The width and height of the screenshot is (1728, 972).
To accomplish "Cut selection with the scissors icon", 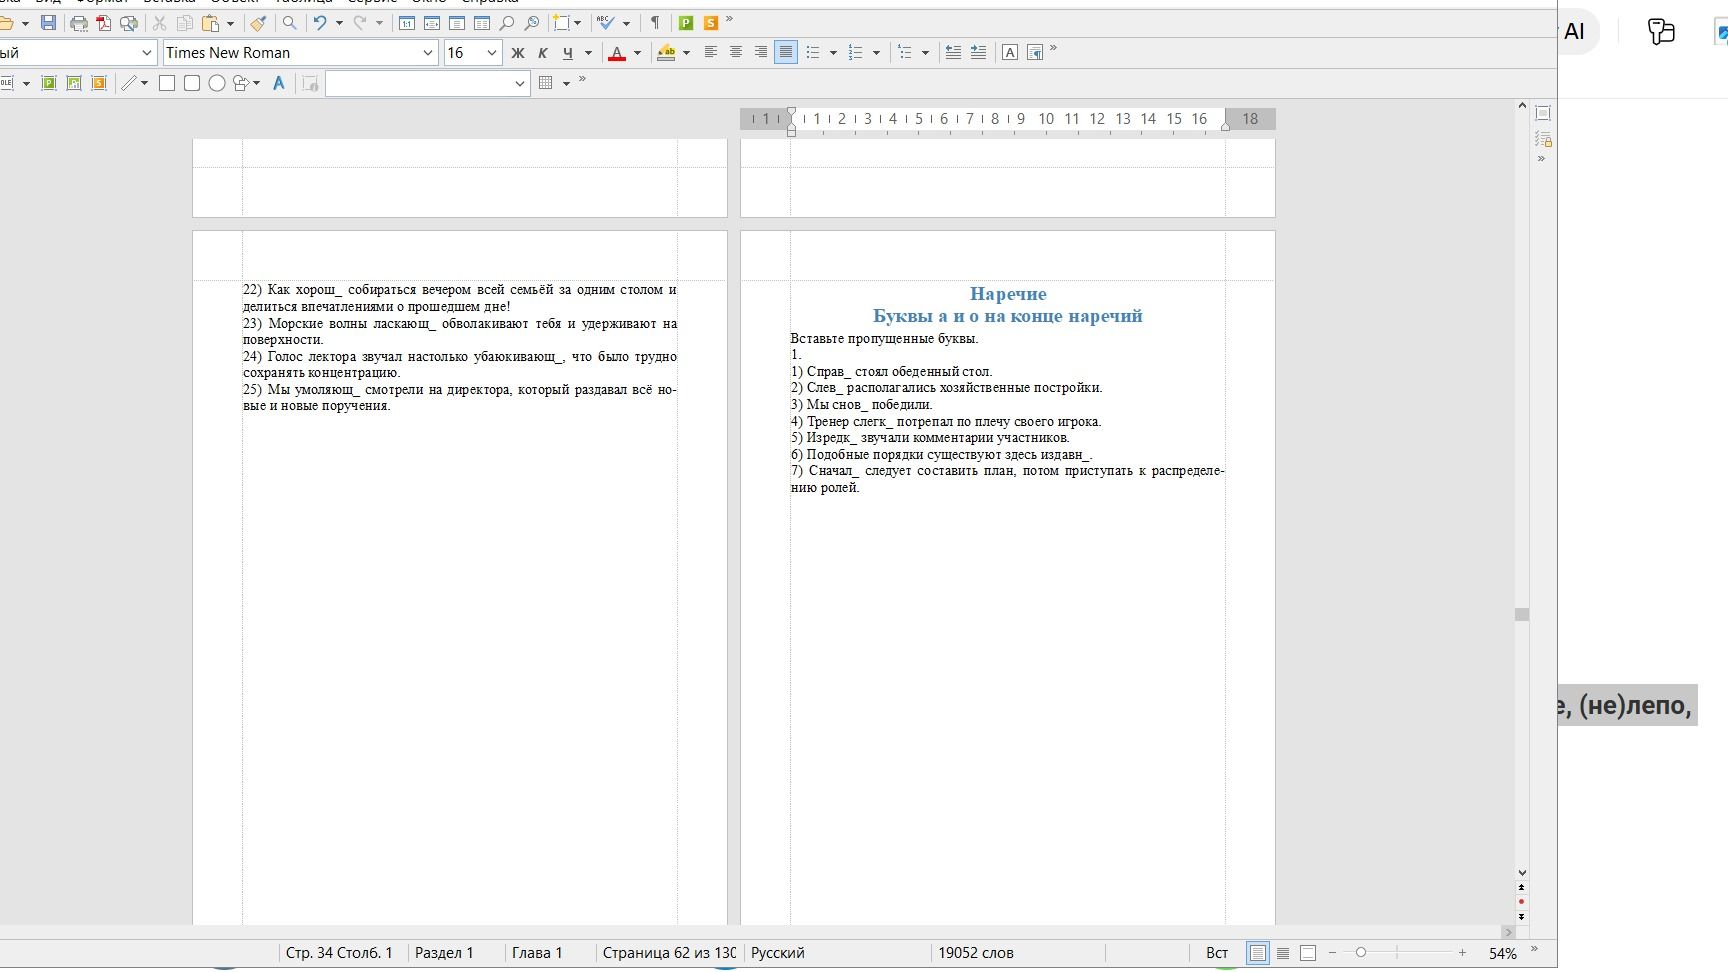I will click(159, 23).
